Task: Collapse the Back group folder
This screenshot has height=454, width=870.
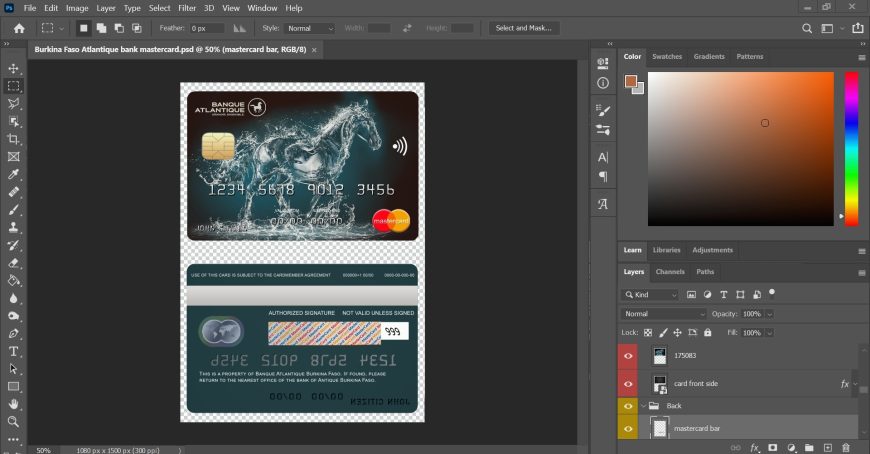Action: (x=644, y=406)
